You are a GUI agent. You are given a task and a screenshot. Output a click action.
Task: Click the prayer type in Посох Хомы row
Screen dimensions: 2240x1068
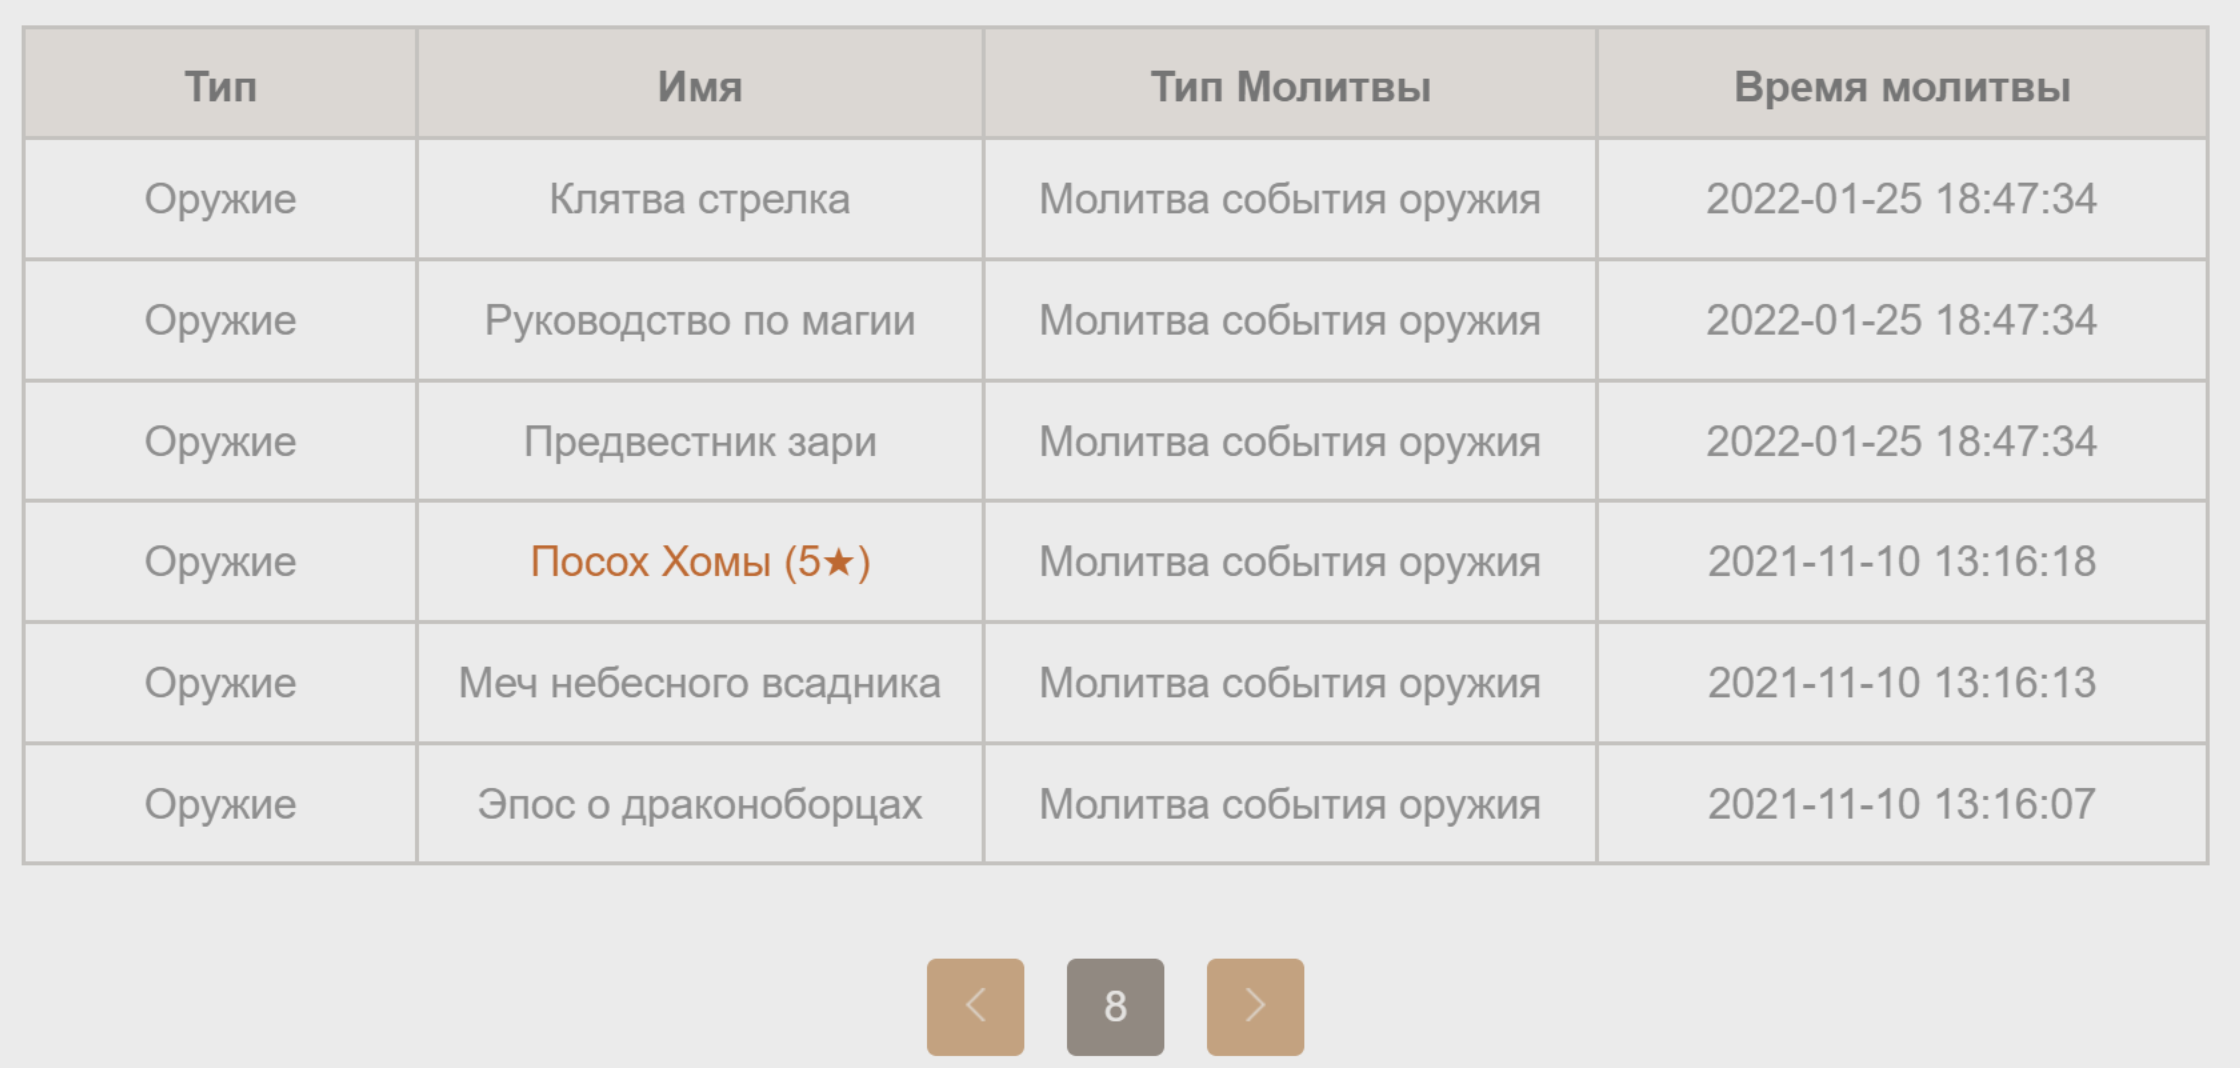coord(1290,562)
